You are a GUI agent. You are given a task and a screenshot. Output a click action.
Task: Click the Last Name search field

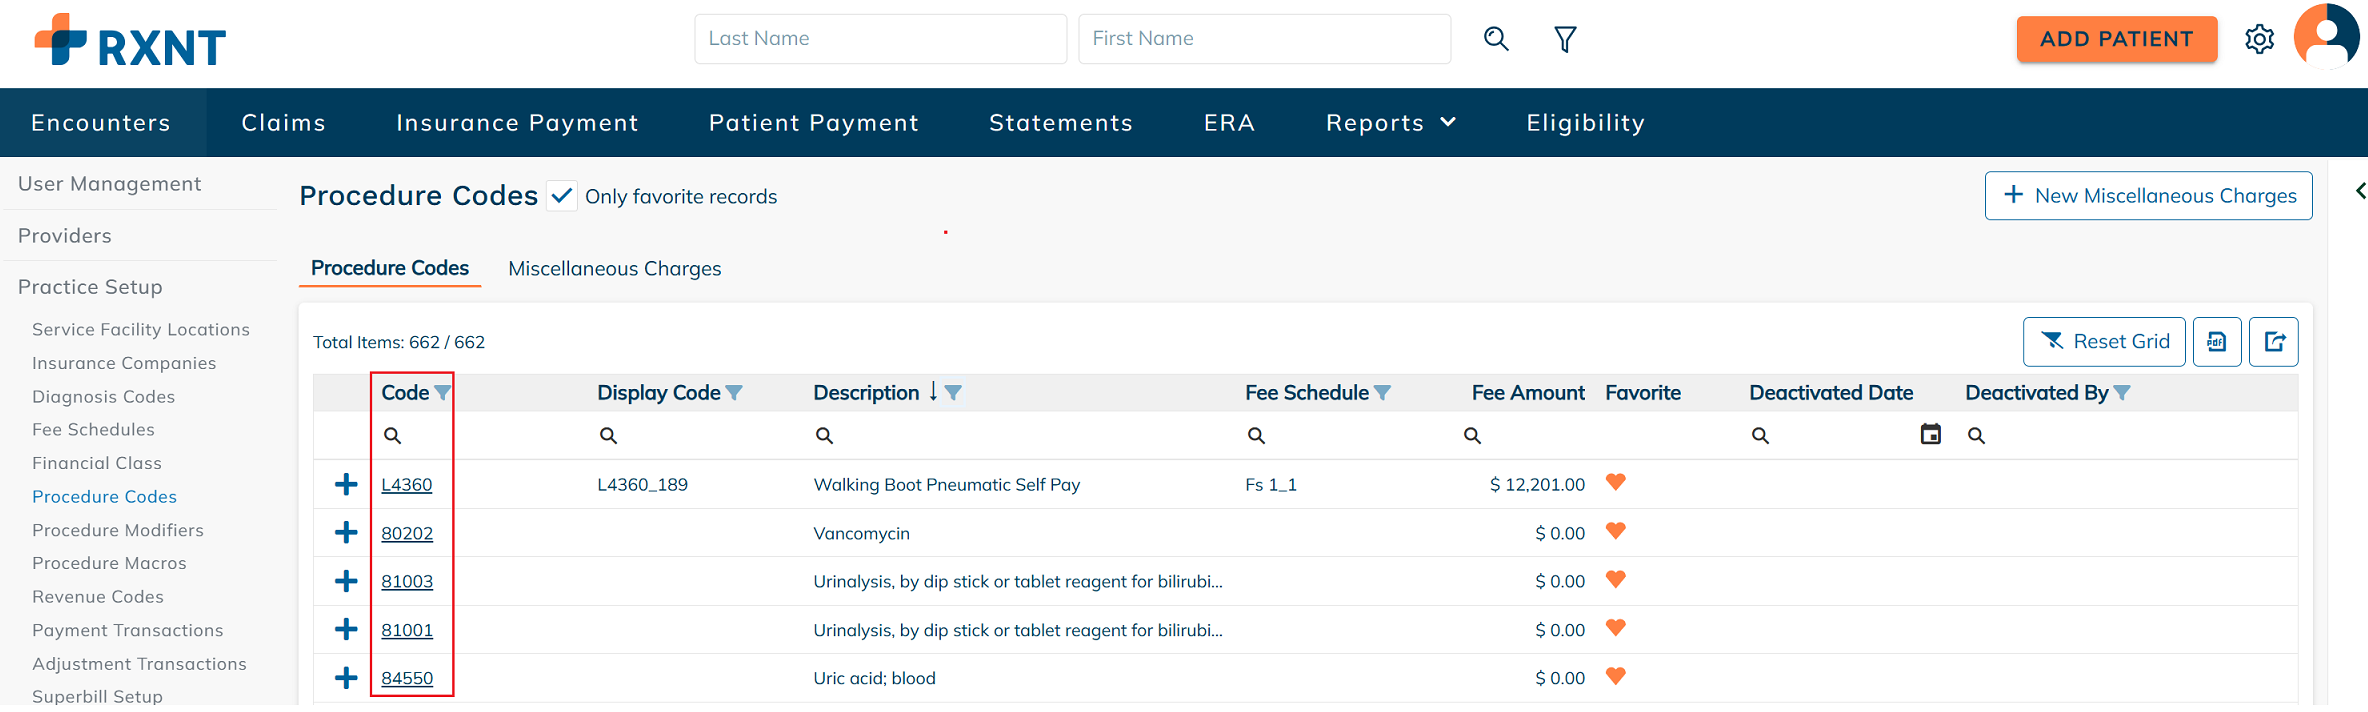[x=880, y=39]
